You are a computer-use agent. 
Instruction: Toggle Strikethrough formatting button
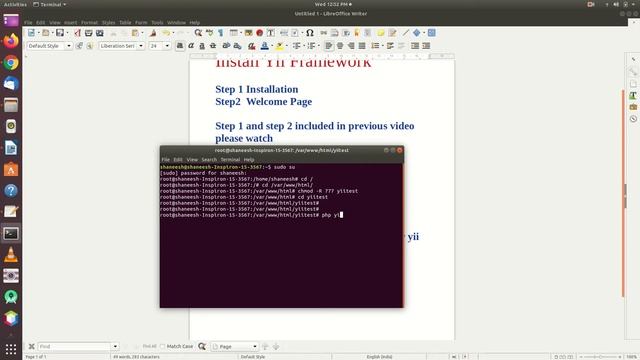pyautogui.click(x=213, y=46)
